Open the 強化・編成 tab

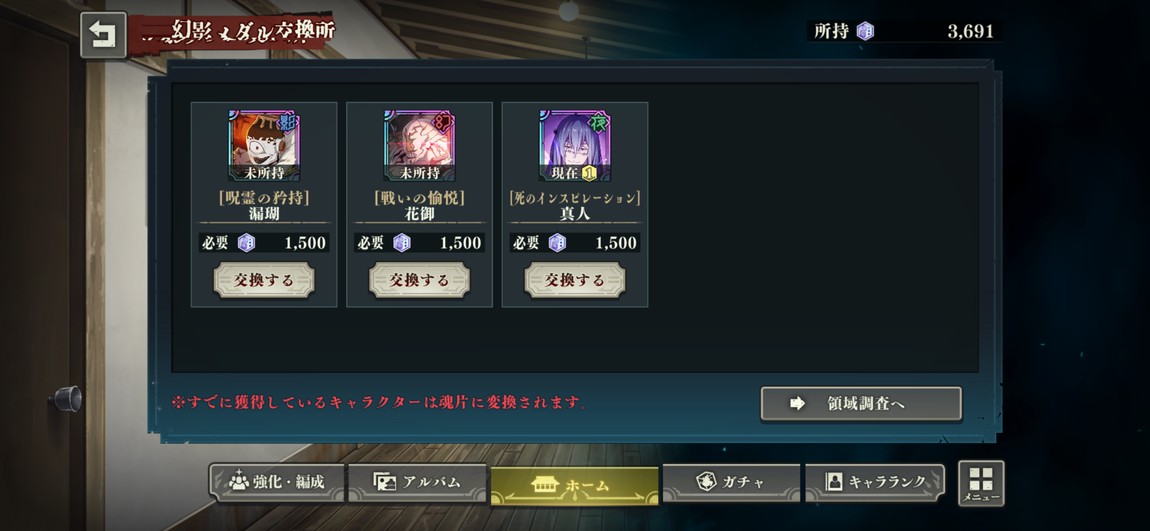point(276,483)
